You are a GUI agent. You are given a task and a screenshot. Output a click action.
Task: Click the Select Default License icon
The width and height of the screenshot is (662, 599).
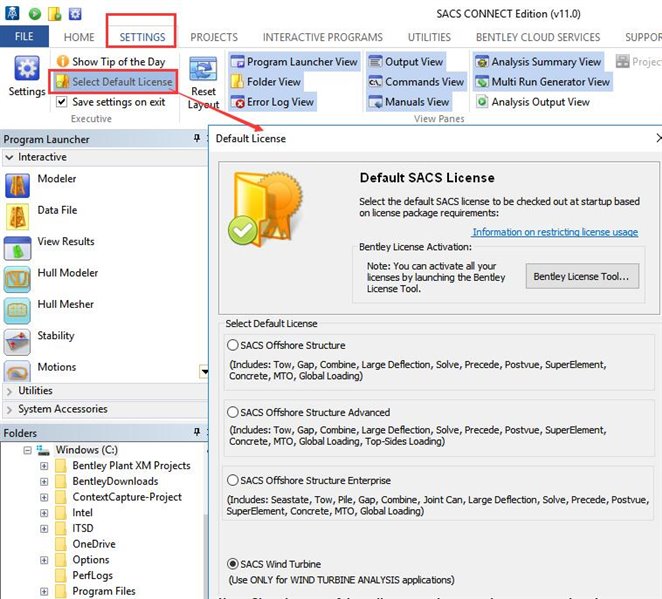pyautogui.click(x=63, y=81)
